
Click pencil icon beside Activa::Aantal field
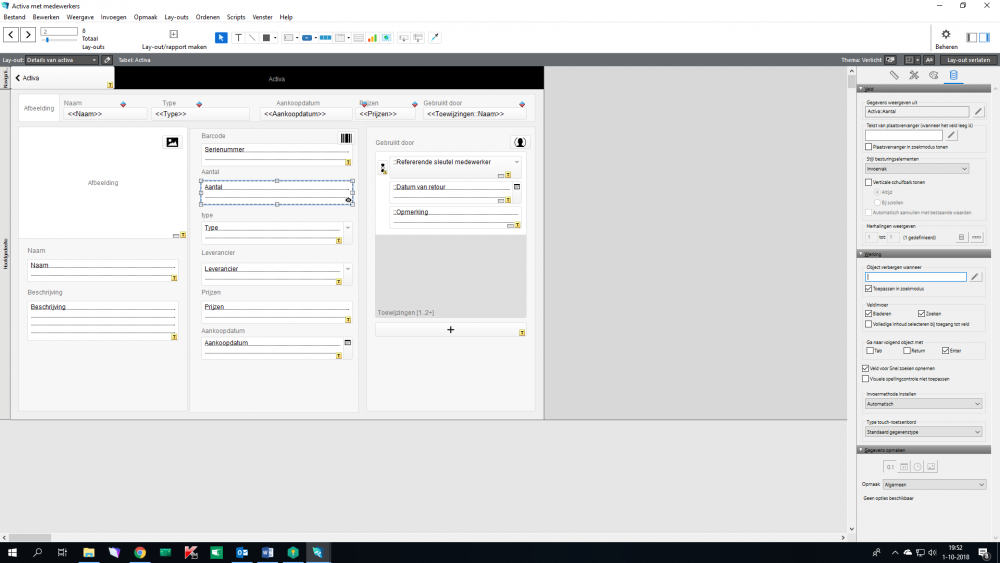pos(978,112)
